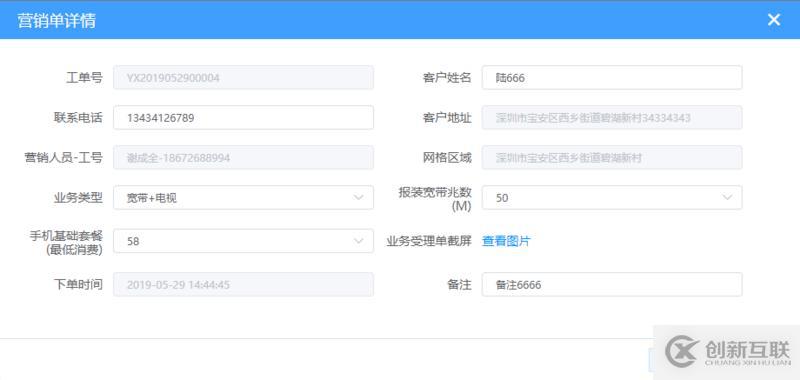The height and width of the screenshot is (380, 800).
Task: Click the 业务类型 chevron arrow
Action: (359, 198)
